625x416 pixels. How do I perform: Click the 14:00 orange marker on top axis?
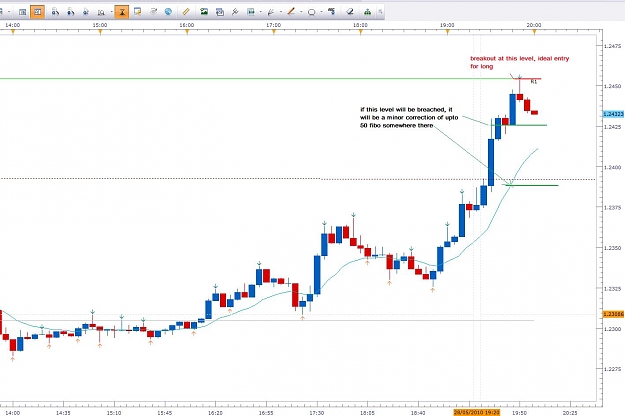(13, 32)
